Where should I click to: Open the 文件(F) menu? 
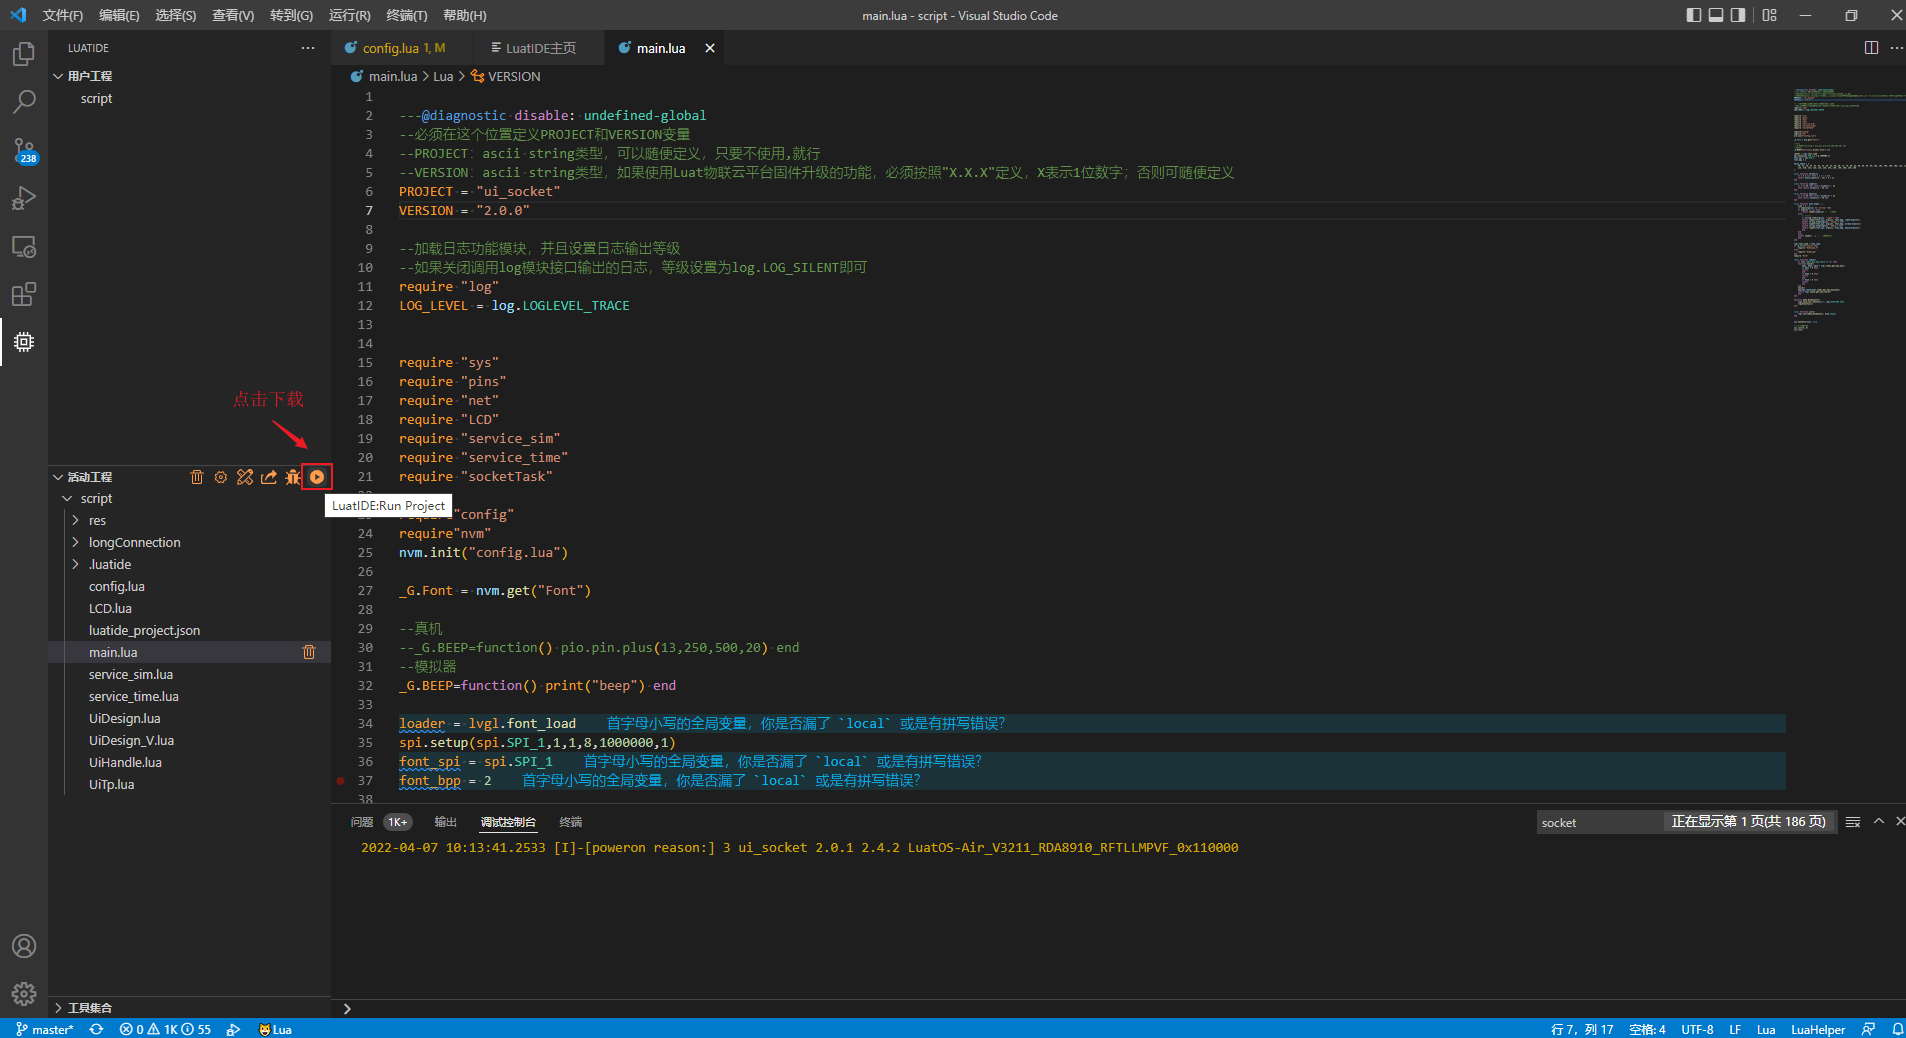(63, 15)
